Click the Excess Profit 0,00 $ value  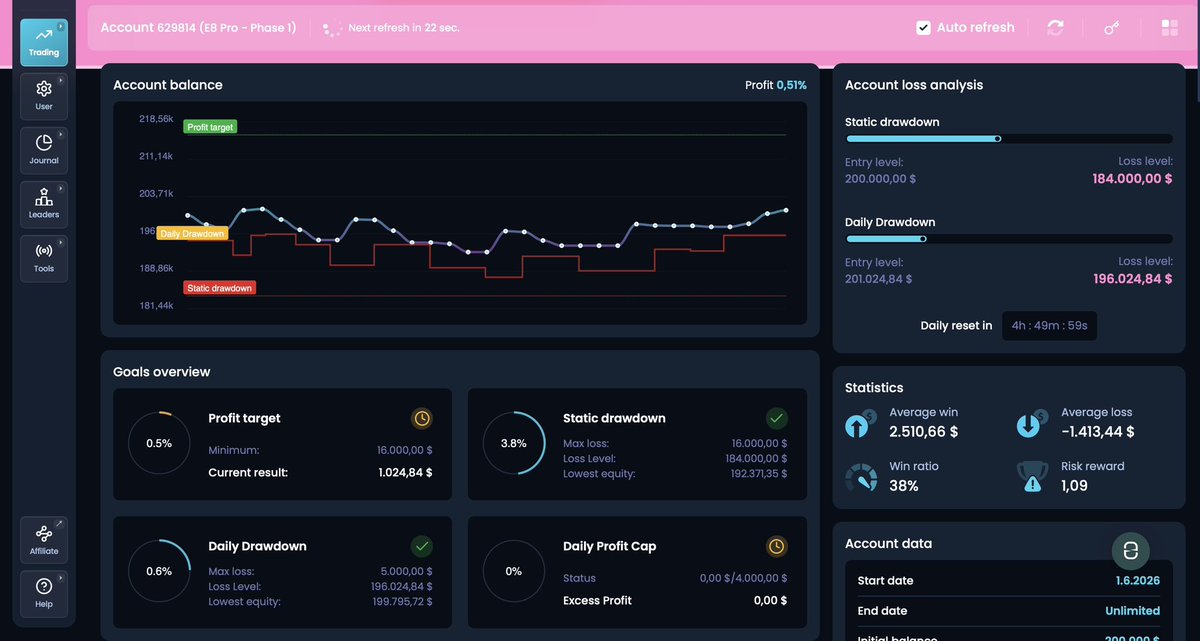[x=770, y=600]
